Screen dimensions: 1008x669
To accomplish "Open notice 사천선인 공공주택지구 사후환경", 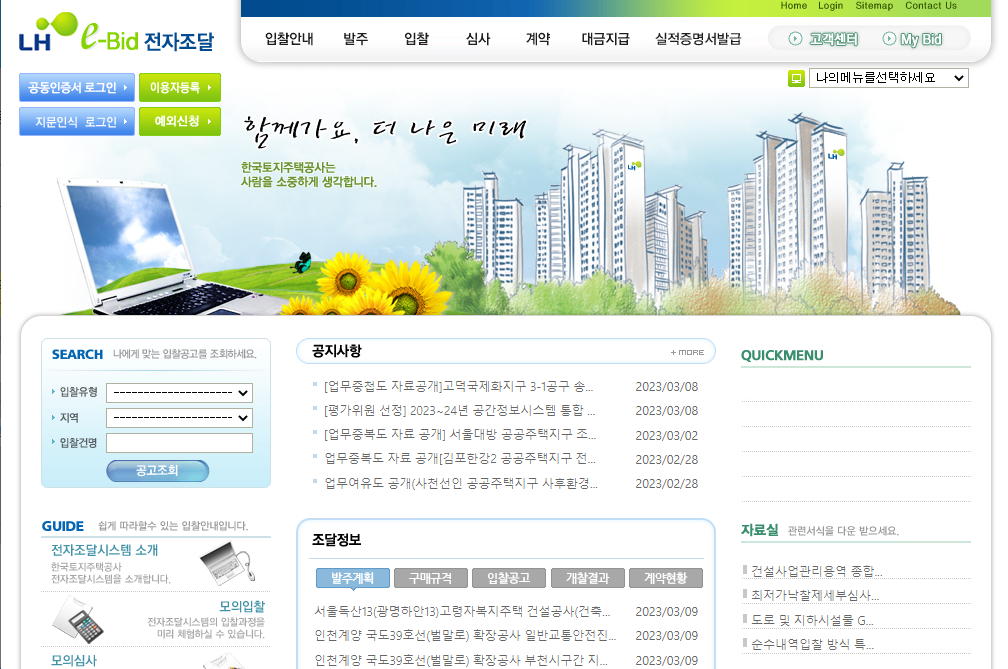I will pyautogui.click(x=461, y=483).
